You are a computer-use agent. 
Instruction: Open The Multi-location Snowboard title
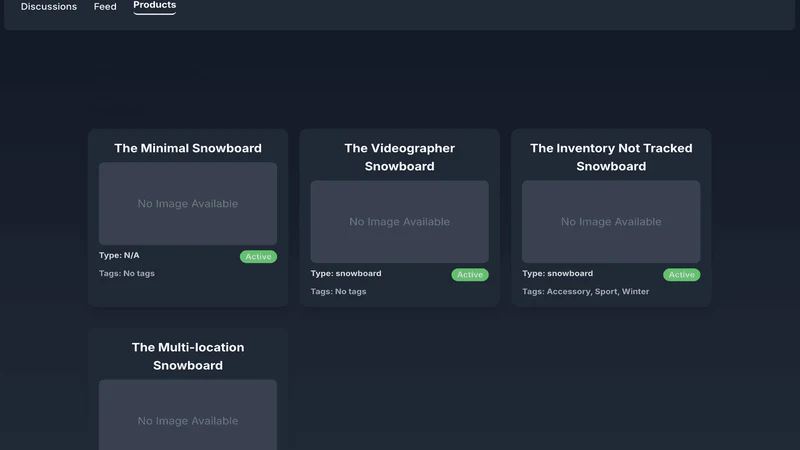[x=188, y=356]
